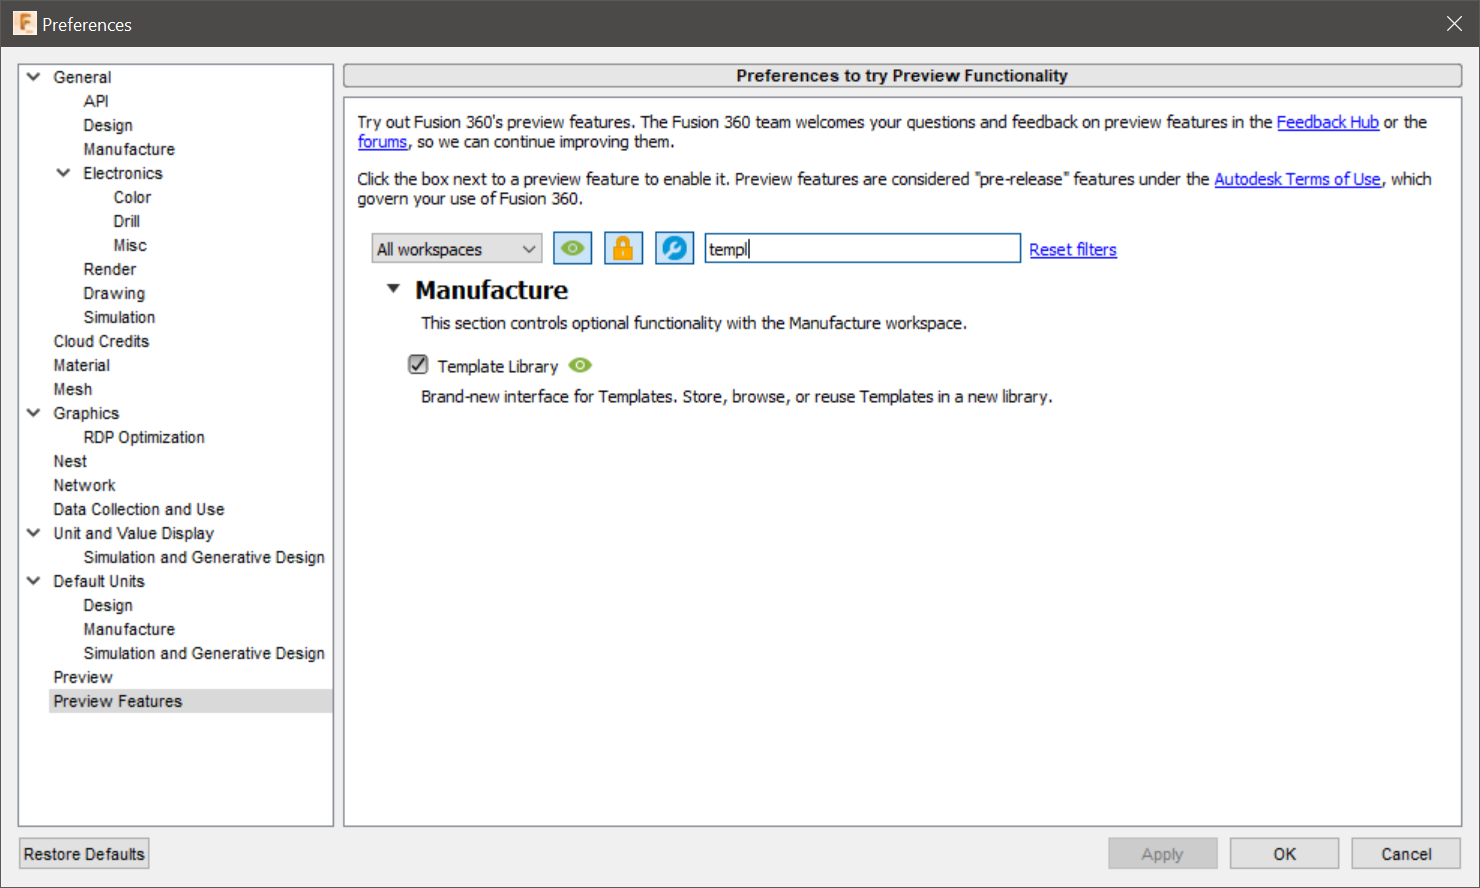Select Misc under Electronics
The height and width of the screenshot is (888, 1480).
click(130, 245)
